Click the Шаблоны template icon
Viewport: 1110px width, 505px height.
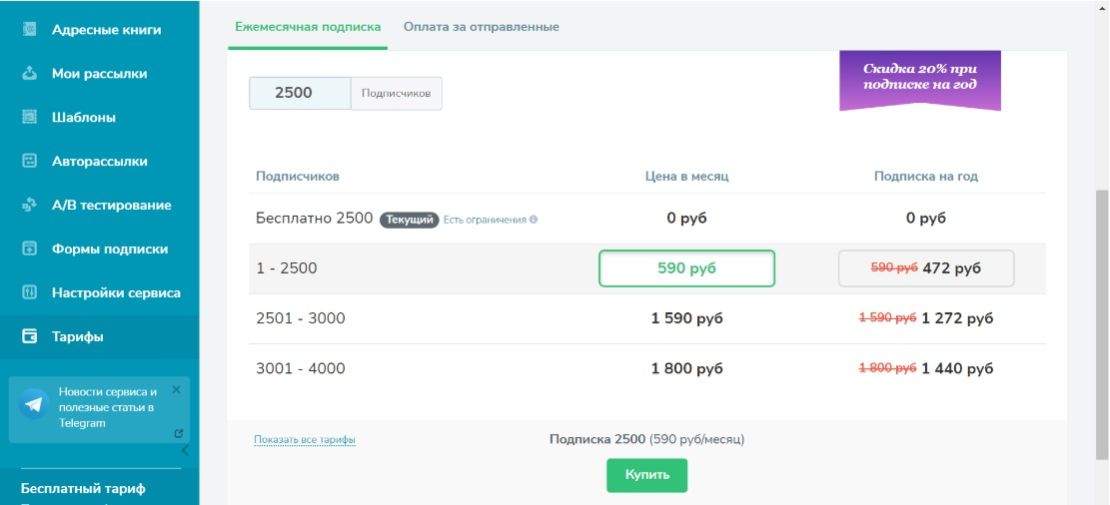point(30,117)
